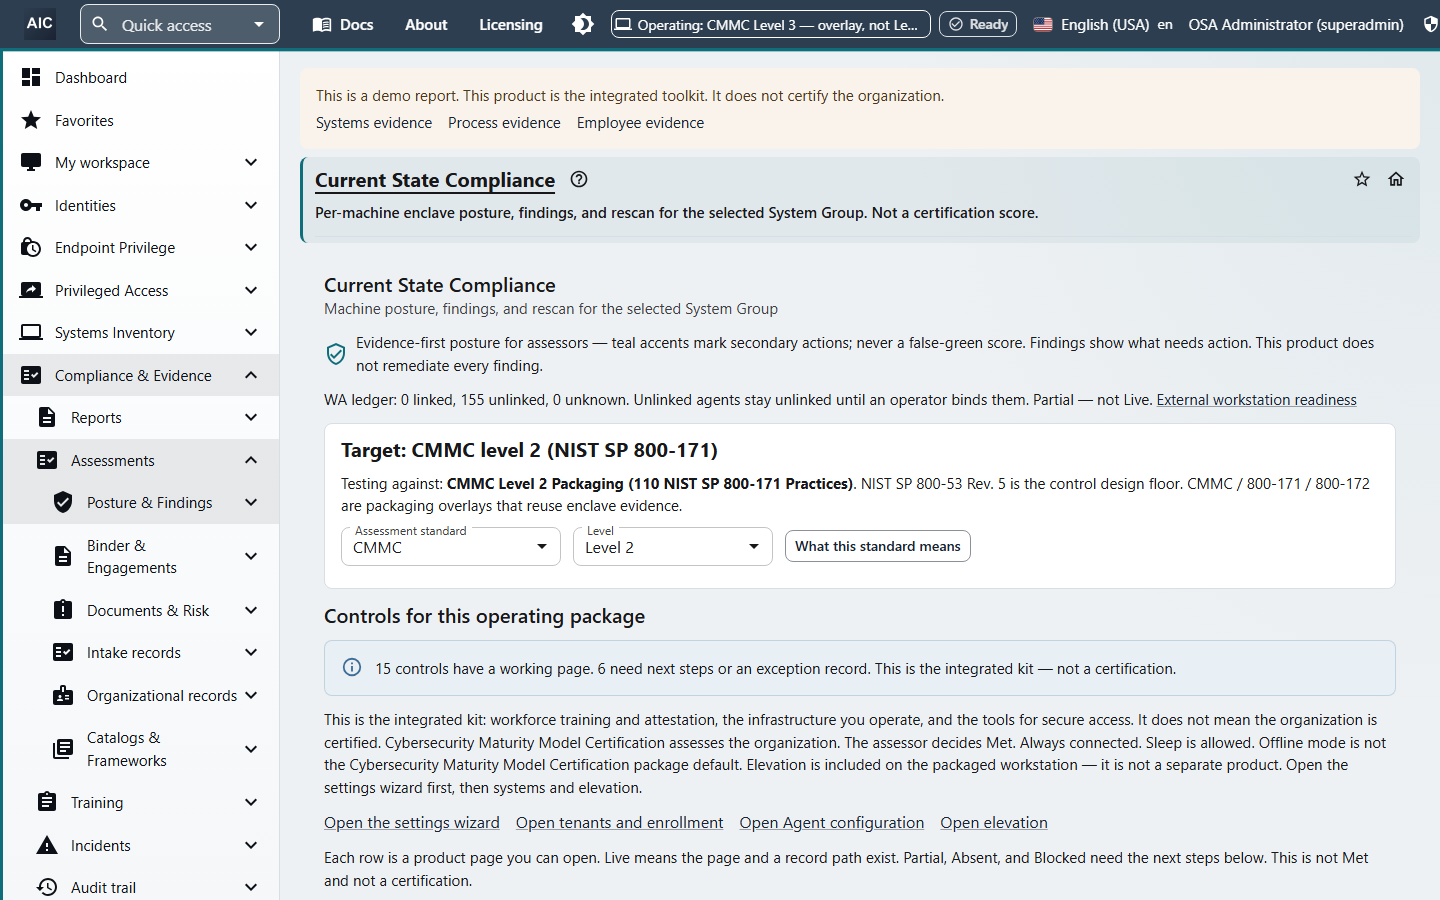Open the Docs menu
The image size is (1440, 900).
(x=343, y=24)
